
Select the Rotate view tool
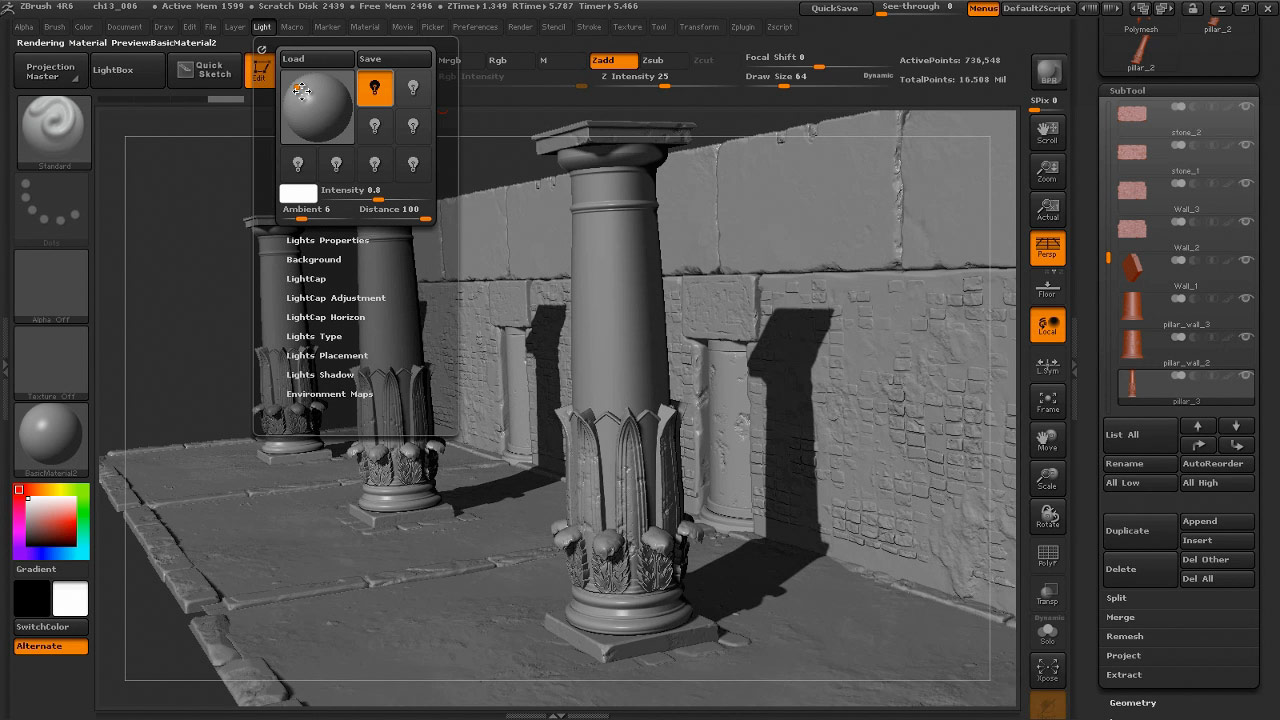(x=1047, y=516)
